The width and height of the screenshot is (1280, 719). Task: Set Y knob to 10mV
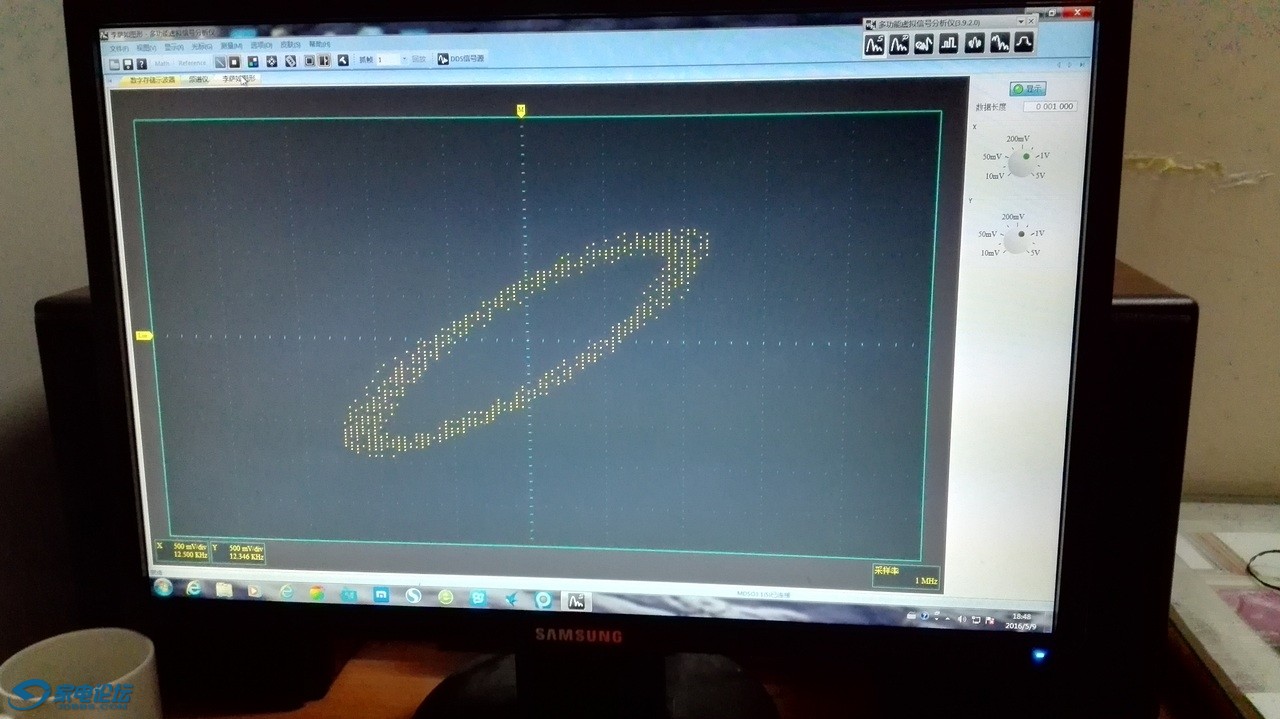[989, 253]
